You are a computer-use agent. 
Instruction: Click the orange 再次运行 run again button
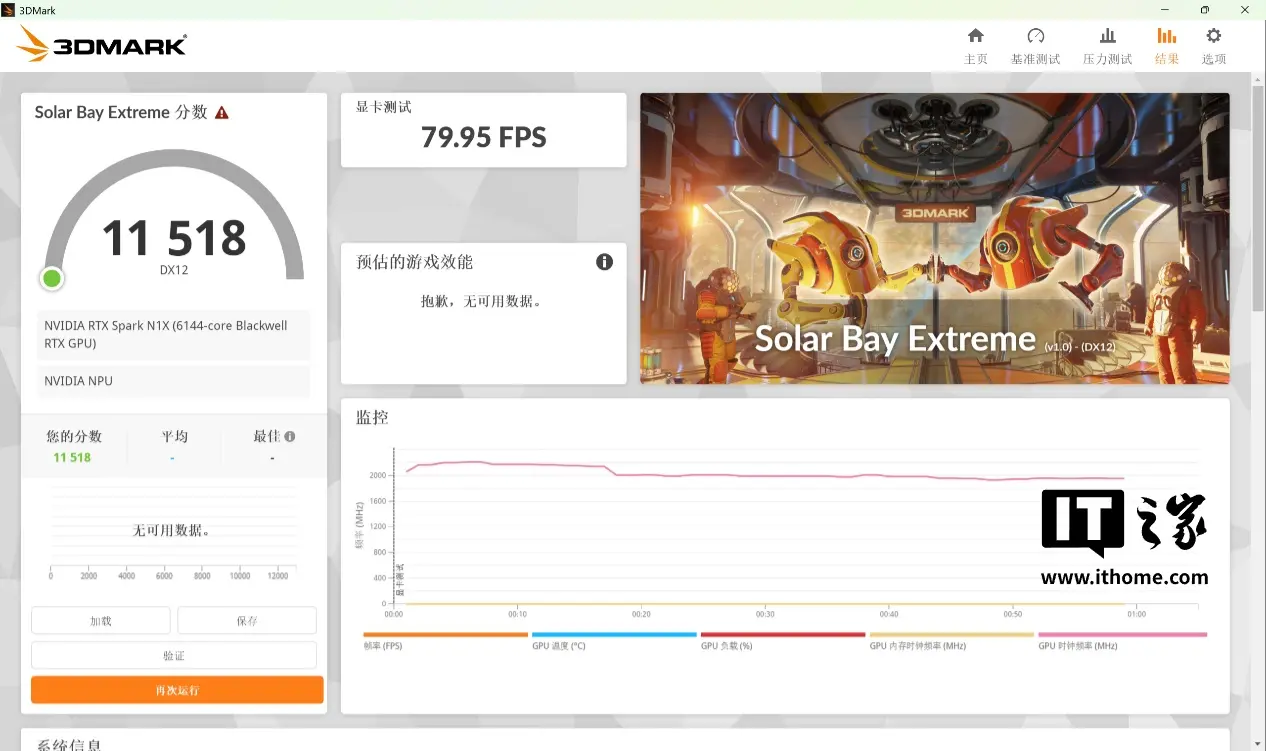tap(177, 690)
